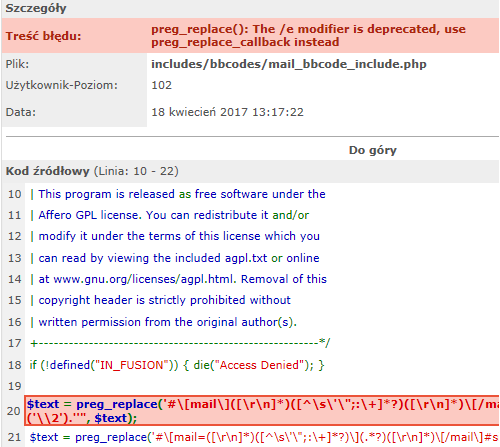Select line number 19 of empty row
This screenshot has height=447, width=500.
tap(14, 386)
